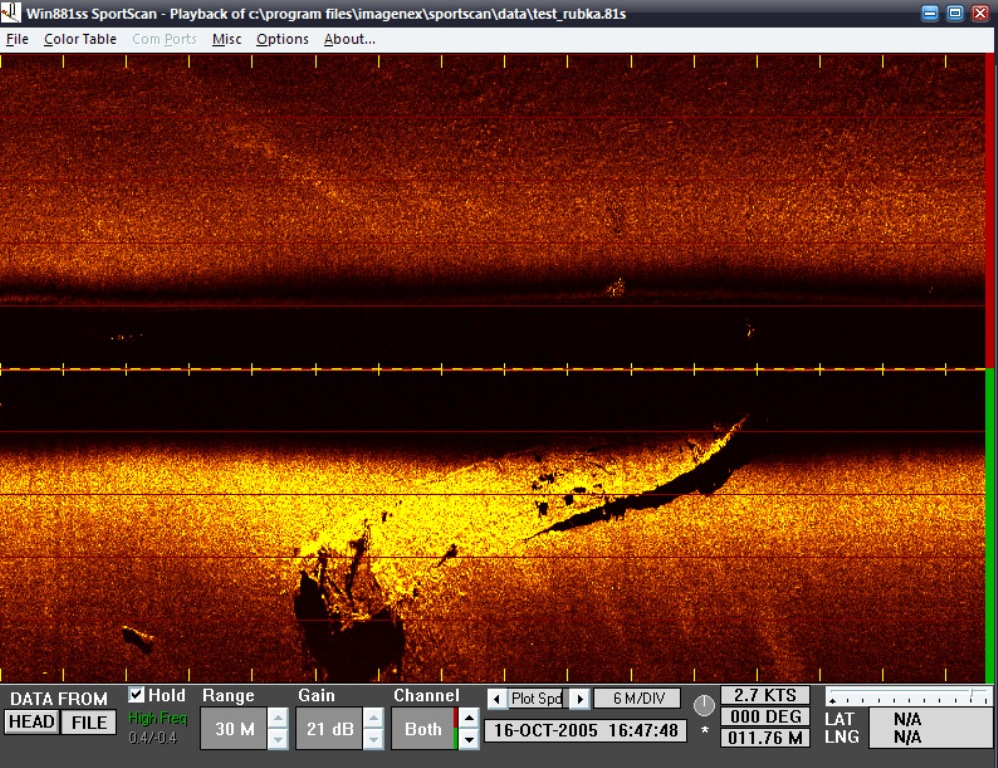Decrease Gain with the down arrow
998x768 pixels.
[373, 739]
